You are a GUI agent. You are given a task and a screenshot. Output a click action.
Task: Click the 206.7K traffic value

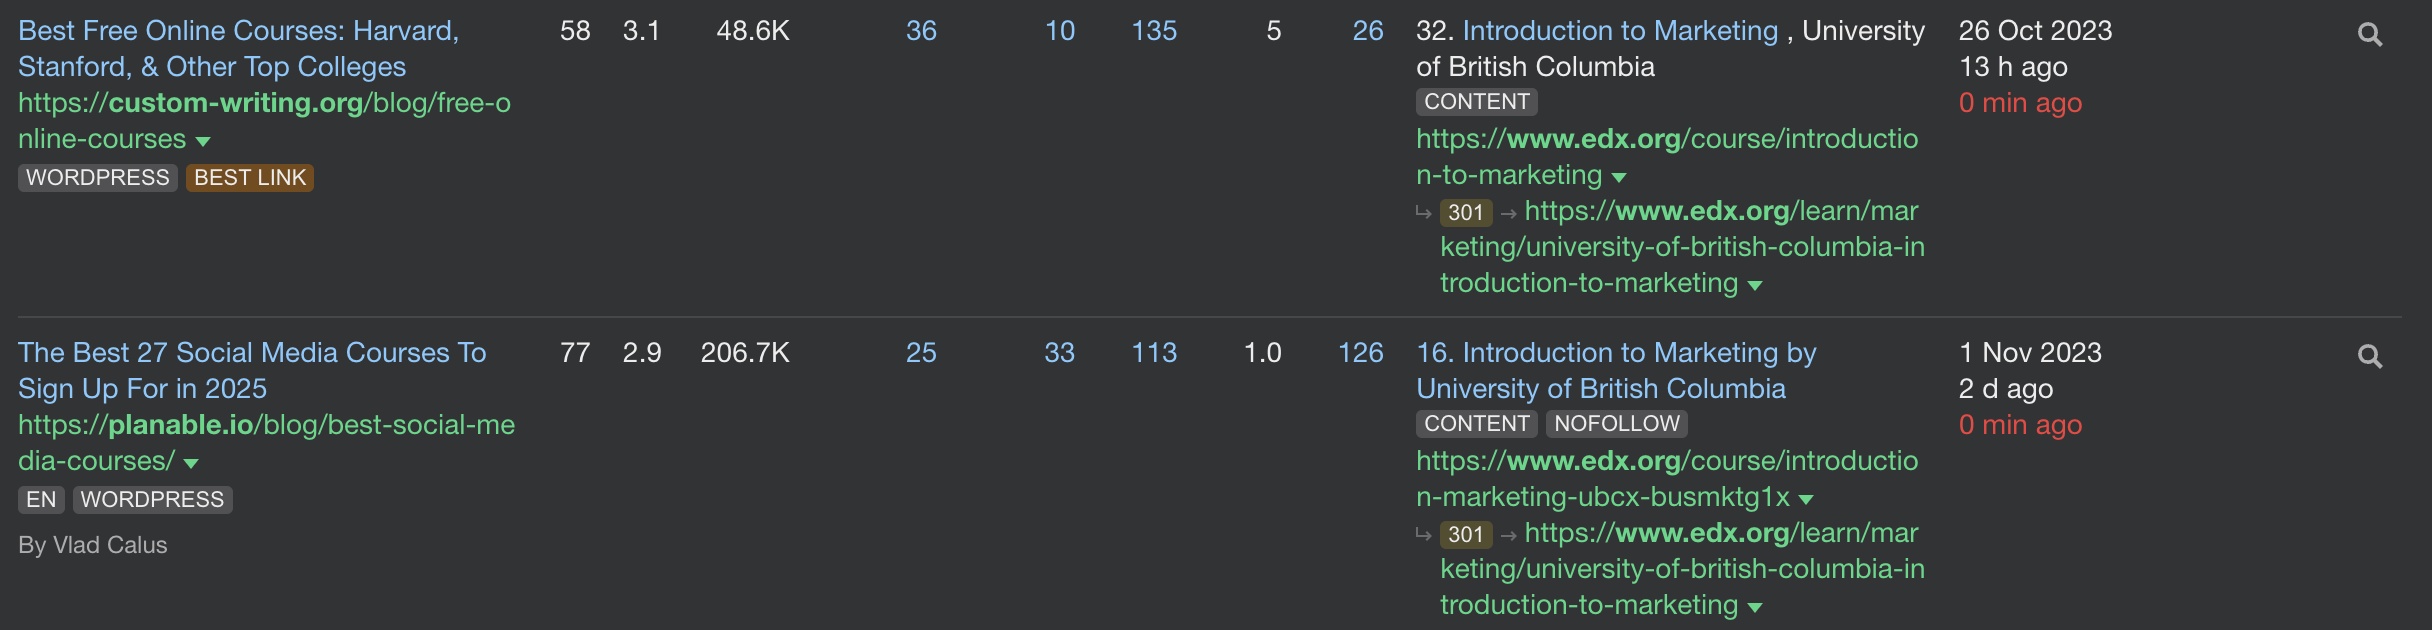click(x=745, y=352)
